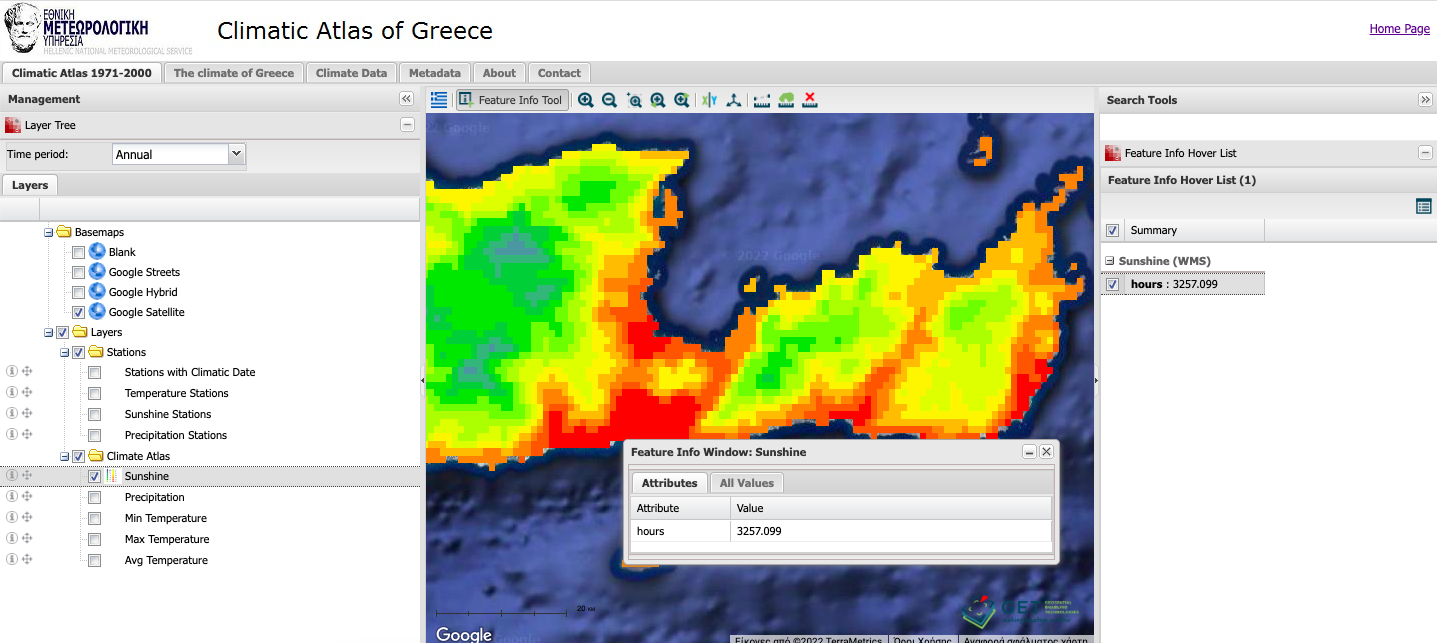Open the Time period dropdown

tap(236, 154)
